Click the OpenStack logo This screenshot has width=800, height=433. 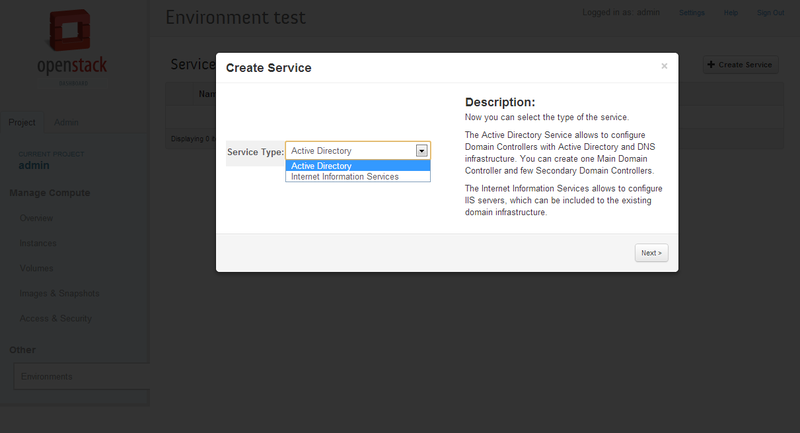pyautogui.click(x=72, y=48)
